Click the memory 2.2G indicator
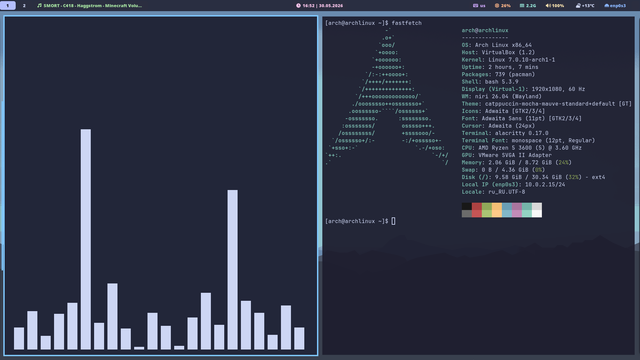The width and height of the screenshot is (640, 360). pos(528,6)
